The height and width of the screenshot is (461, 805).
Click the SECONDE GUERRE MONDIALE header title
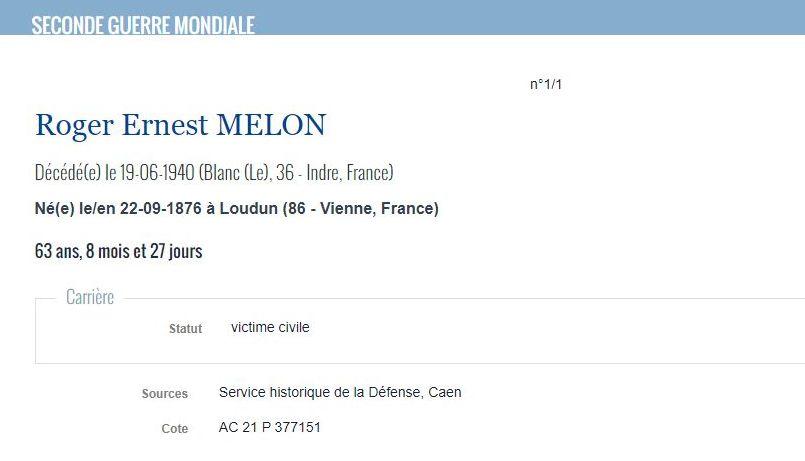coord(143,25)
